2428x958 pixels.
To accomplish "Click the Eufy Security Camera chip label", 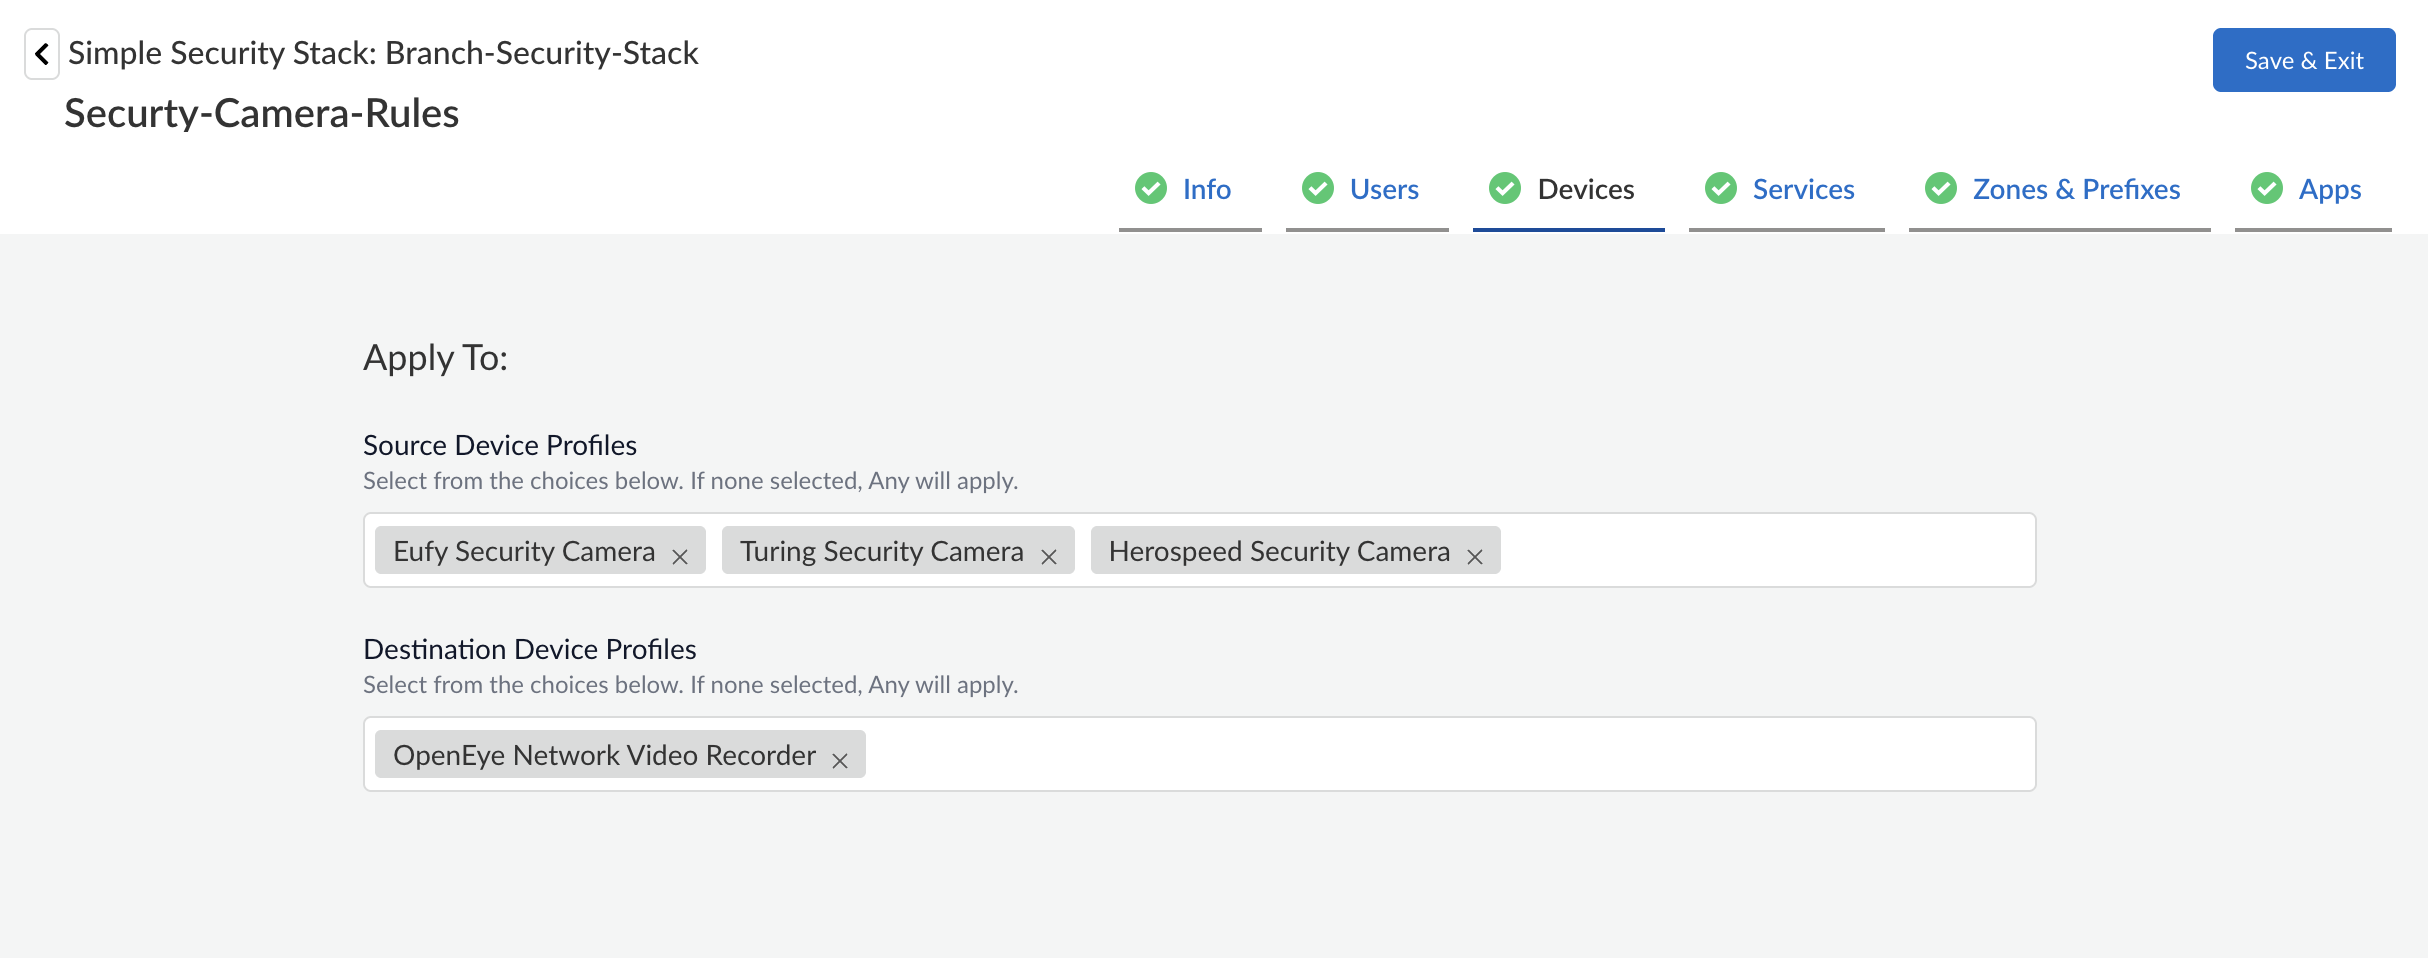I will tap(524, 551).
